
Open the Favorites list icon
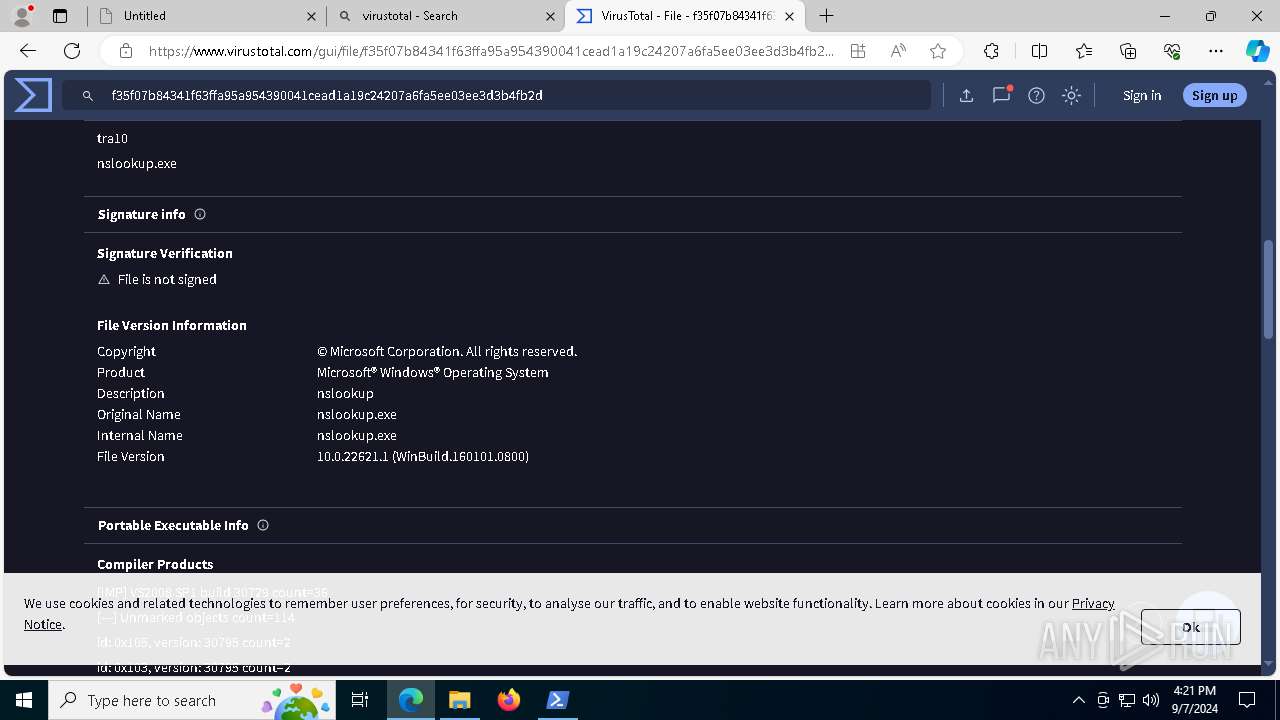pyautogui.click(x=1084, y=51)
